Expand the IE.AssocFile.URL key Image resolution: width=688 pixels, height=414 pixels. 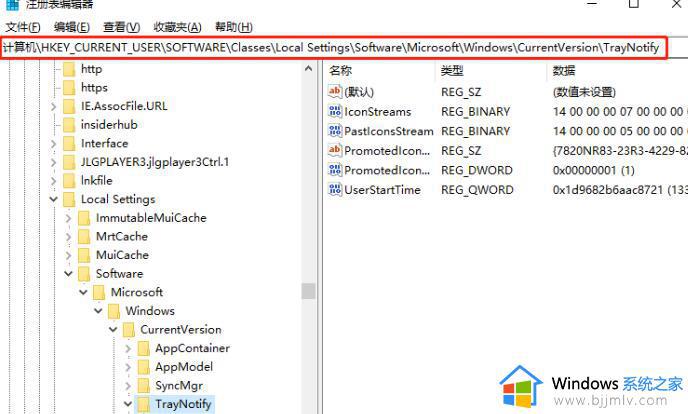tap(54, 107)
